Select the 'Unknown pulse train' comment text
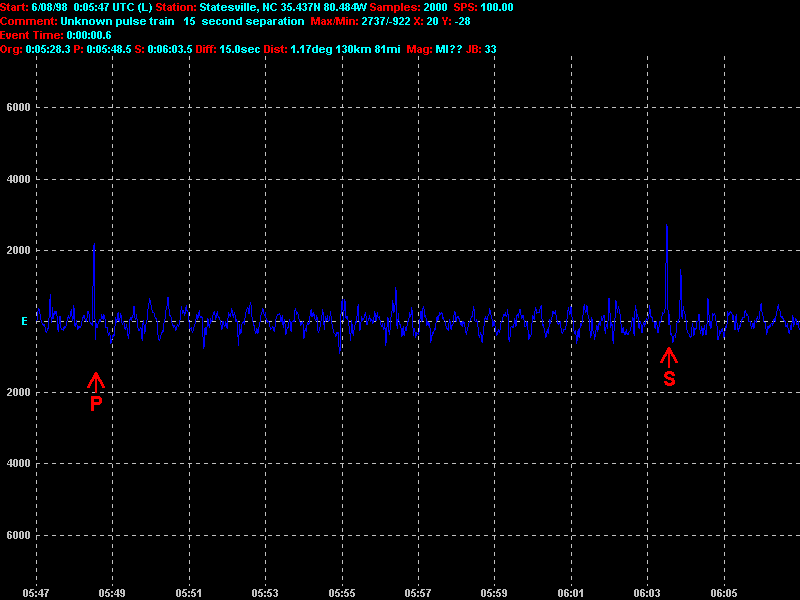The height and width of the screenshot is (600, 800). point(118,21)
